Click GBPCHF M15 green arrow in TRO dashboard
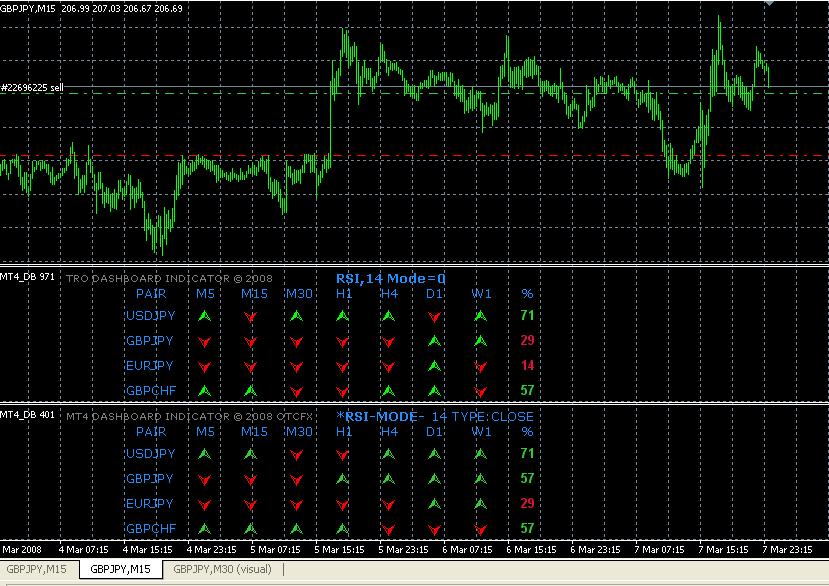Viewport: 829px width, 586px height. 251,391
